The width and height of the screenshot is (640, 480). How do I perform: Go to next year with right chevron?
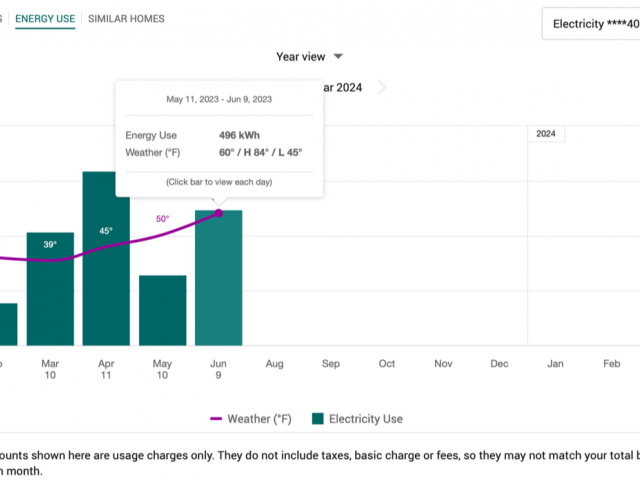click(382, 88)
